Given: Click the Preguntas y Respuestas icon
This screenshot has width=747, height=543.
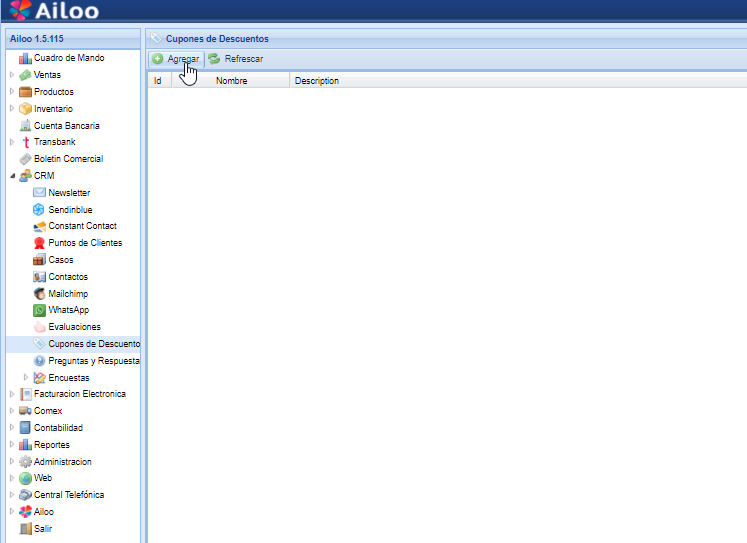Looking at the screenshot, I should [x=40, y=361].
